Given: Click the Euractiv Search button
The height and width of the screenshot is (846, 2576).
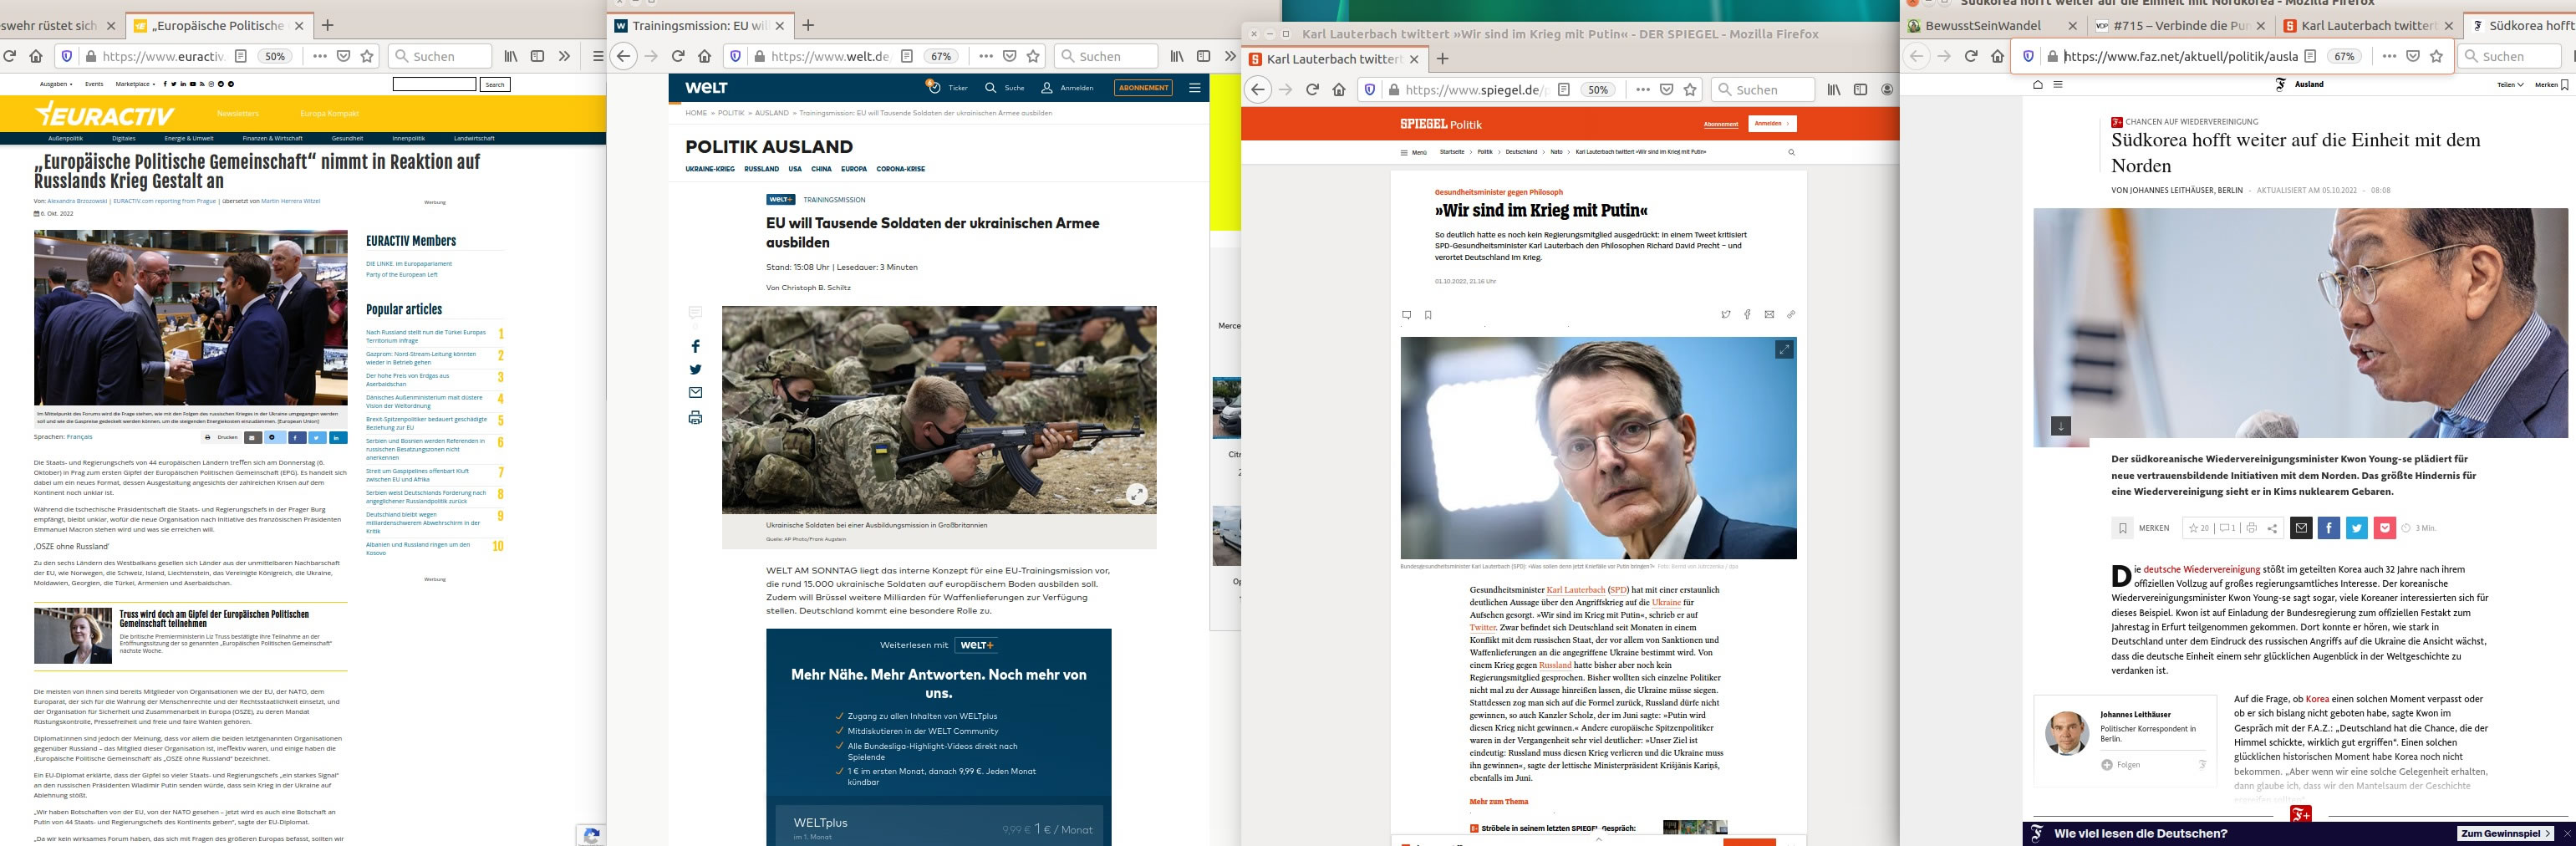Looking at the screenshot, I should 495,84.
